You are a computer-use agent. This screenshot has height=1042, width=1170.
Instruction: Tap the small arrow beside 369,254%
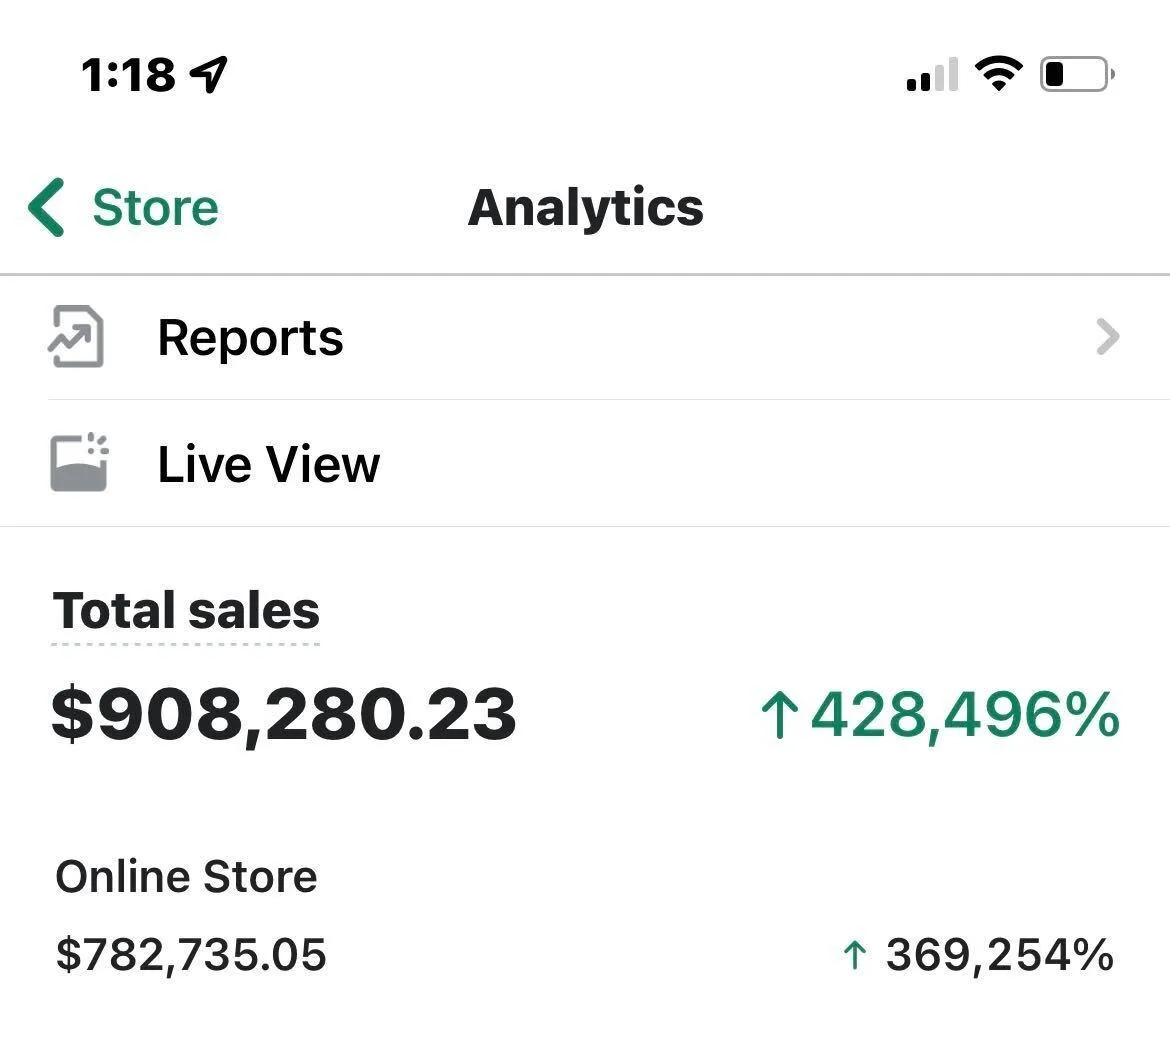click(x=853, y=955)
